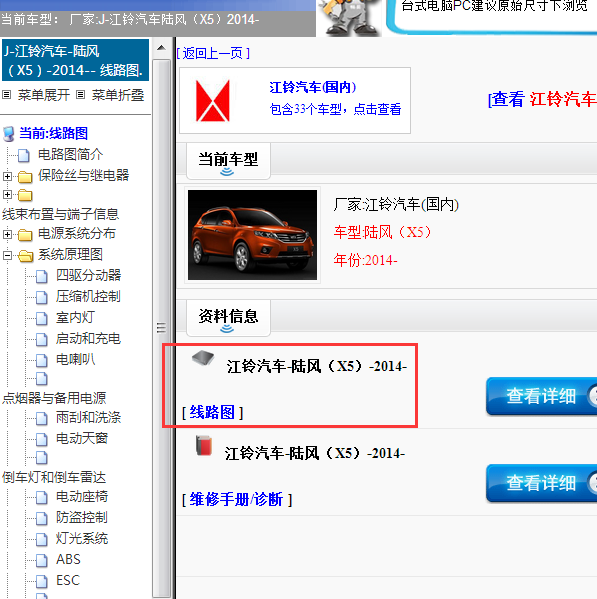The height and width of the screenshot is (599, 597).
Task: Click the red Landwind brand logo
Action: pos(213,101)
